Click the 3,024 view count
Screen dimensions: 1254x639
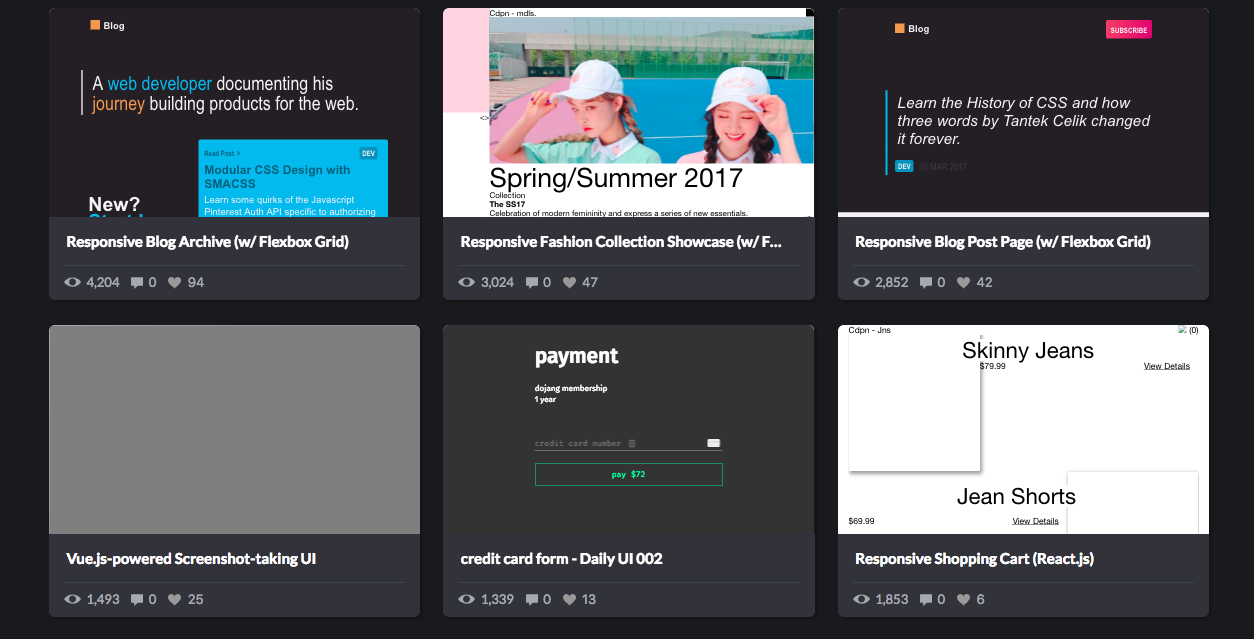point(497,283)
